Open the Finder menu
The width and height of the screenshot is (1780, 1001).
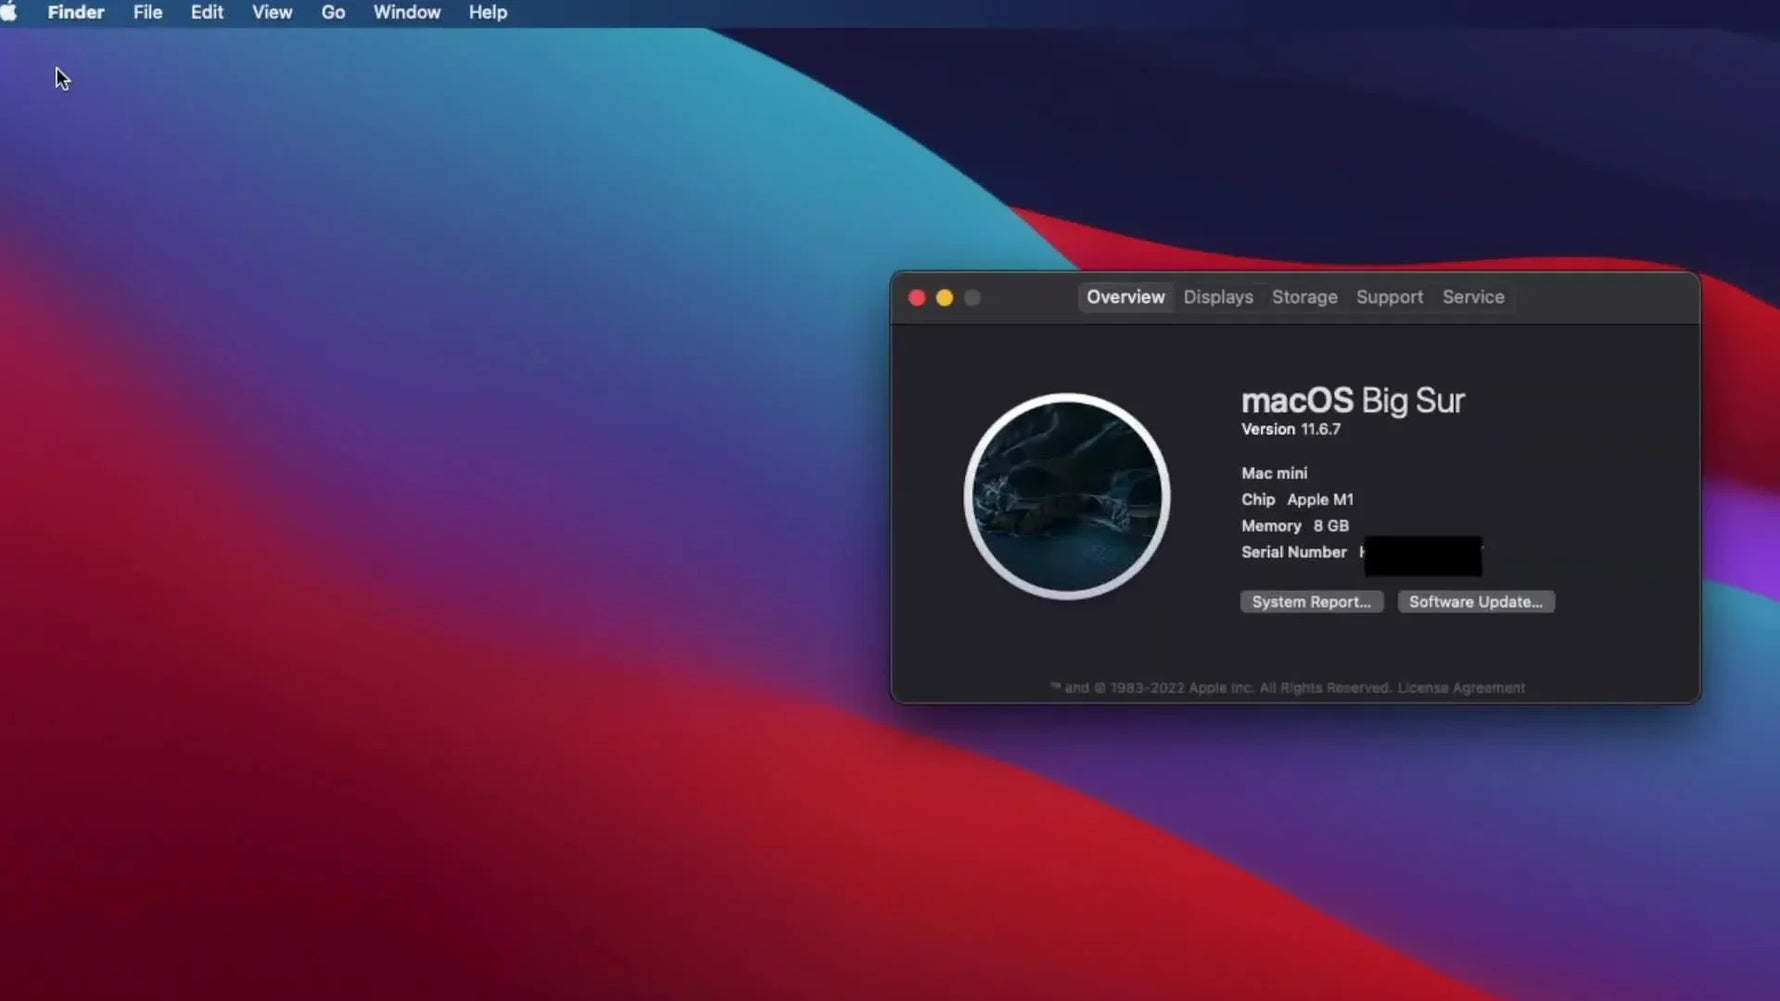[76, 12]
